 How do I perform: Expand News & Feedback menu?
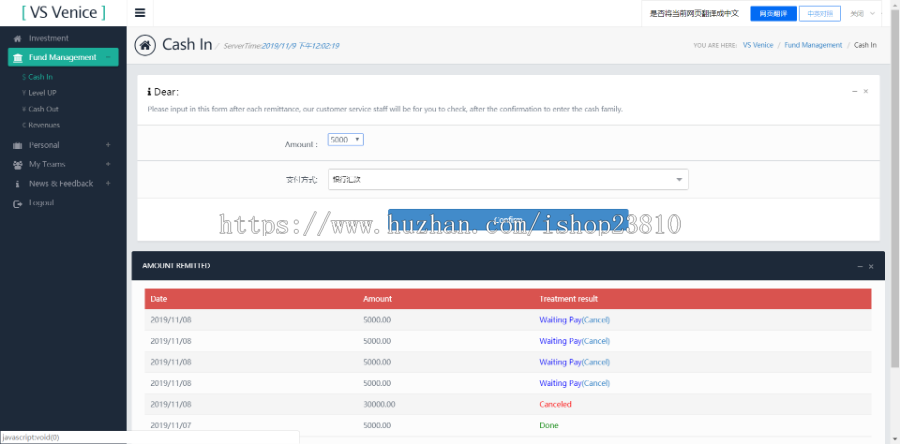pyautogui.click(x=62, y=184)
